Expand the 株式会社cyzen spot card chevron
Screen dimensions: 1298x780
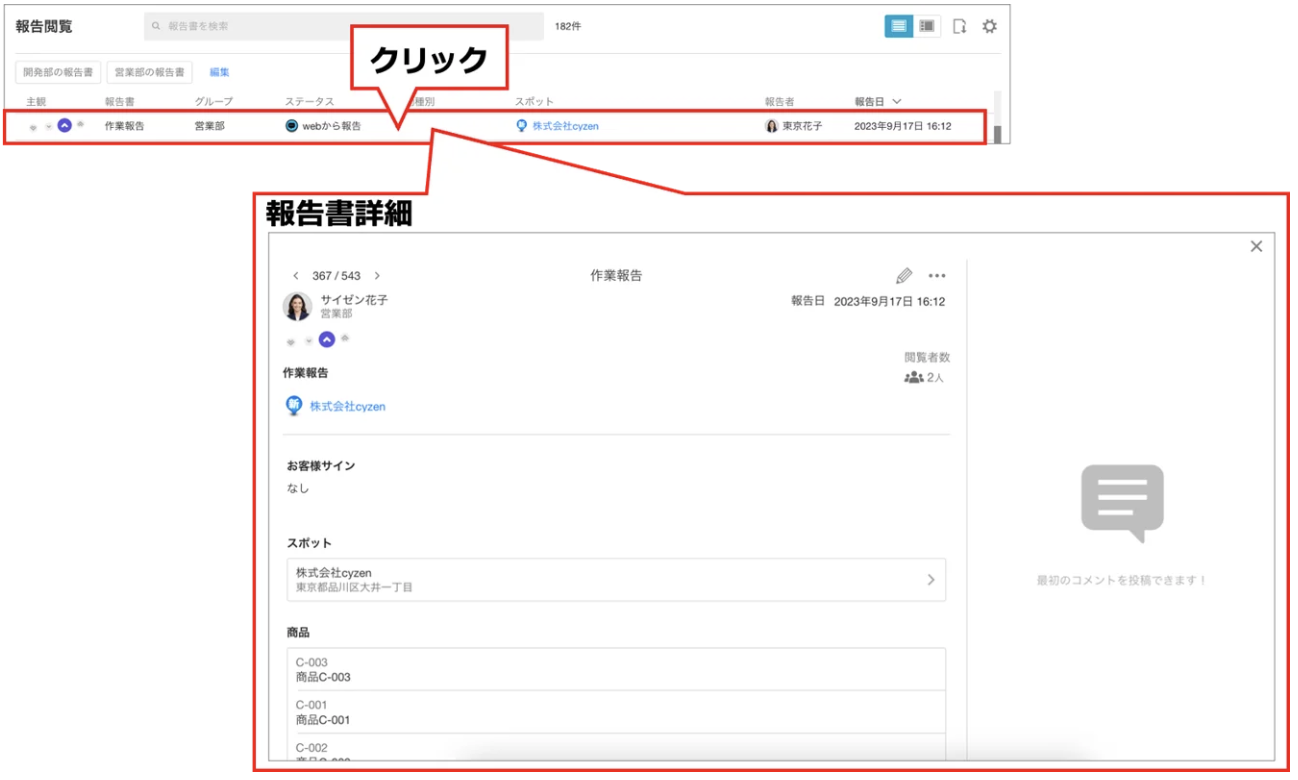click(931, 580)
